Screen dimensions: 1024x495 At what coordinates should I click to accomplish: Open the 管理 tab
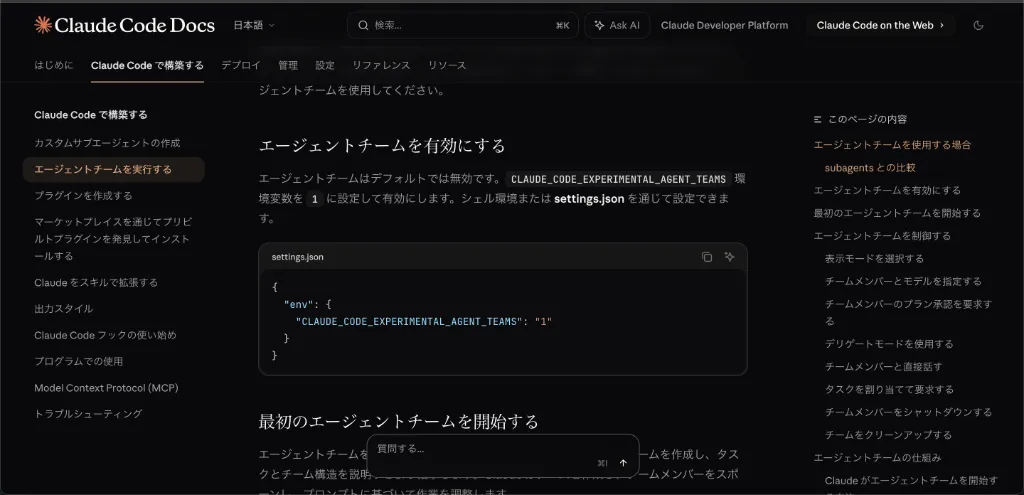288,65
